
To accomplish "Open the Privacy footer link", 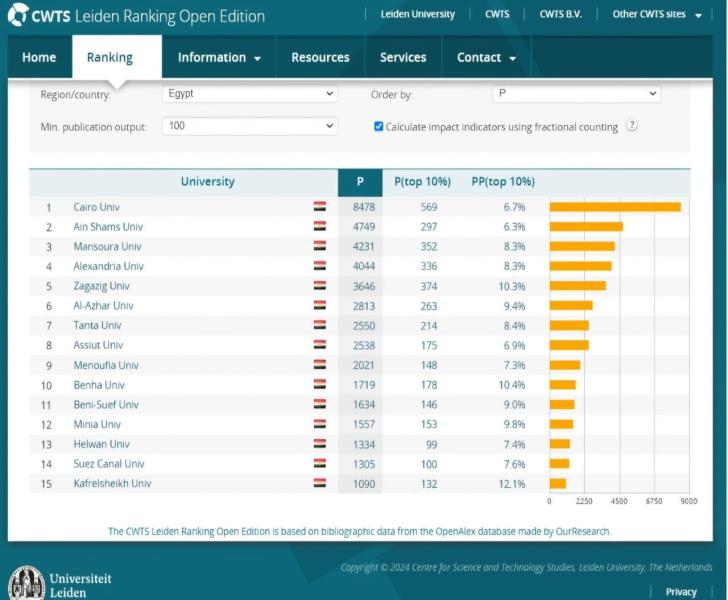I will pos(681,592).
